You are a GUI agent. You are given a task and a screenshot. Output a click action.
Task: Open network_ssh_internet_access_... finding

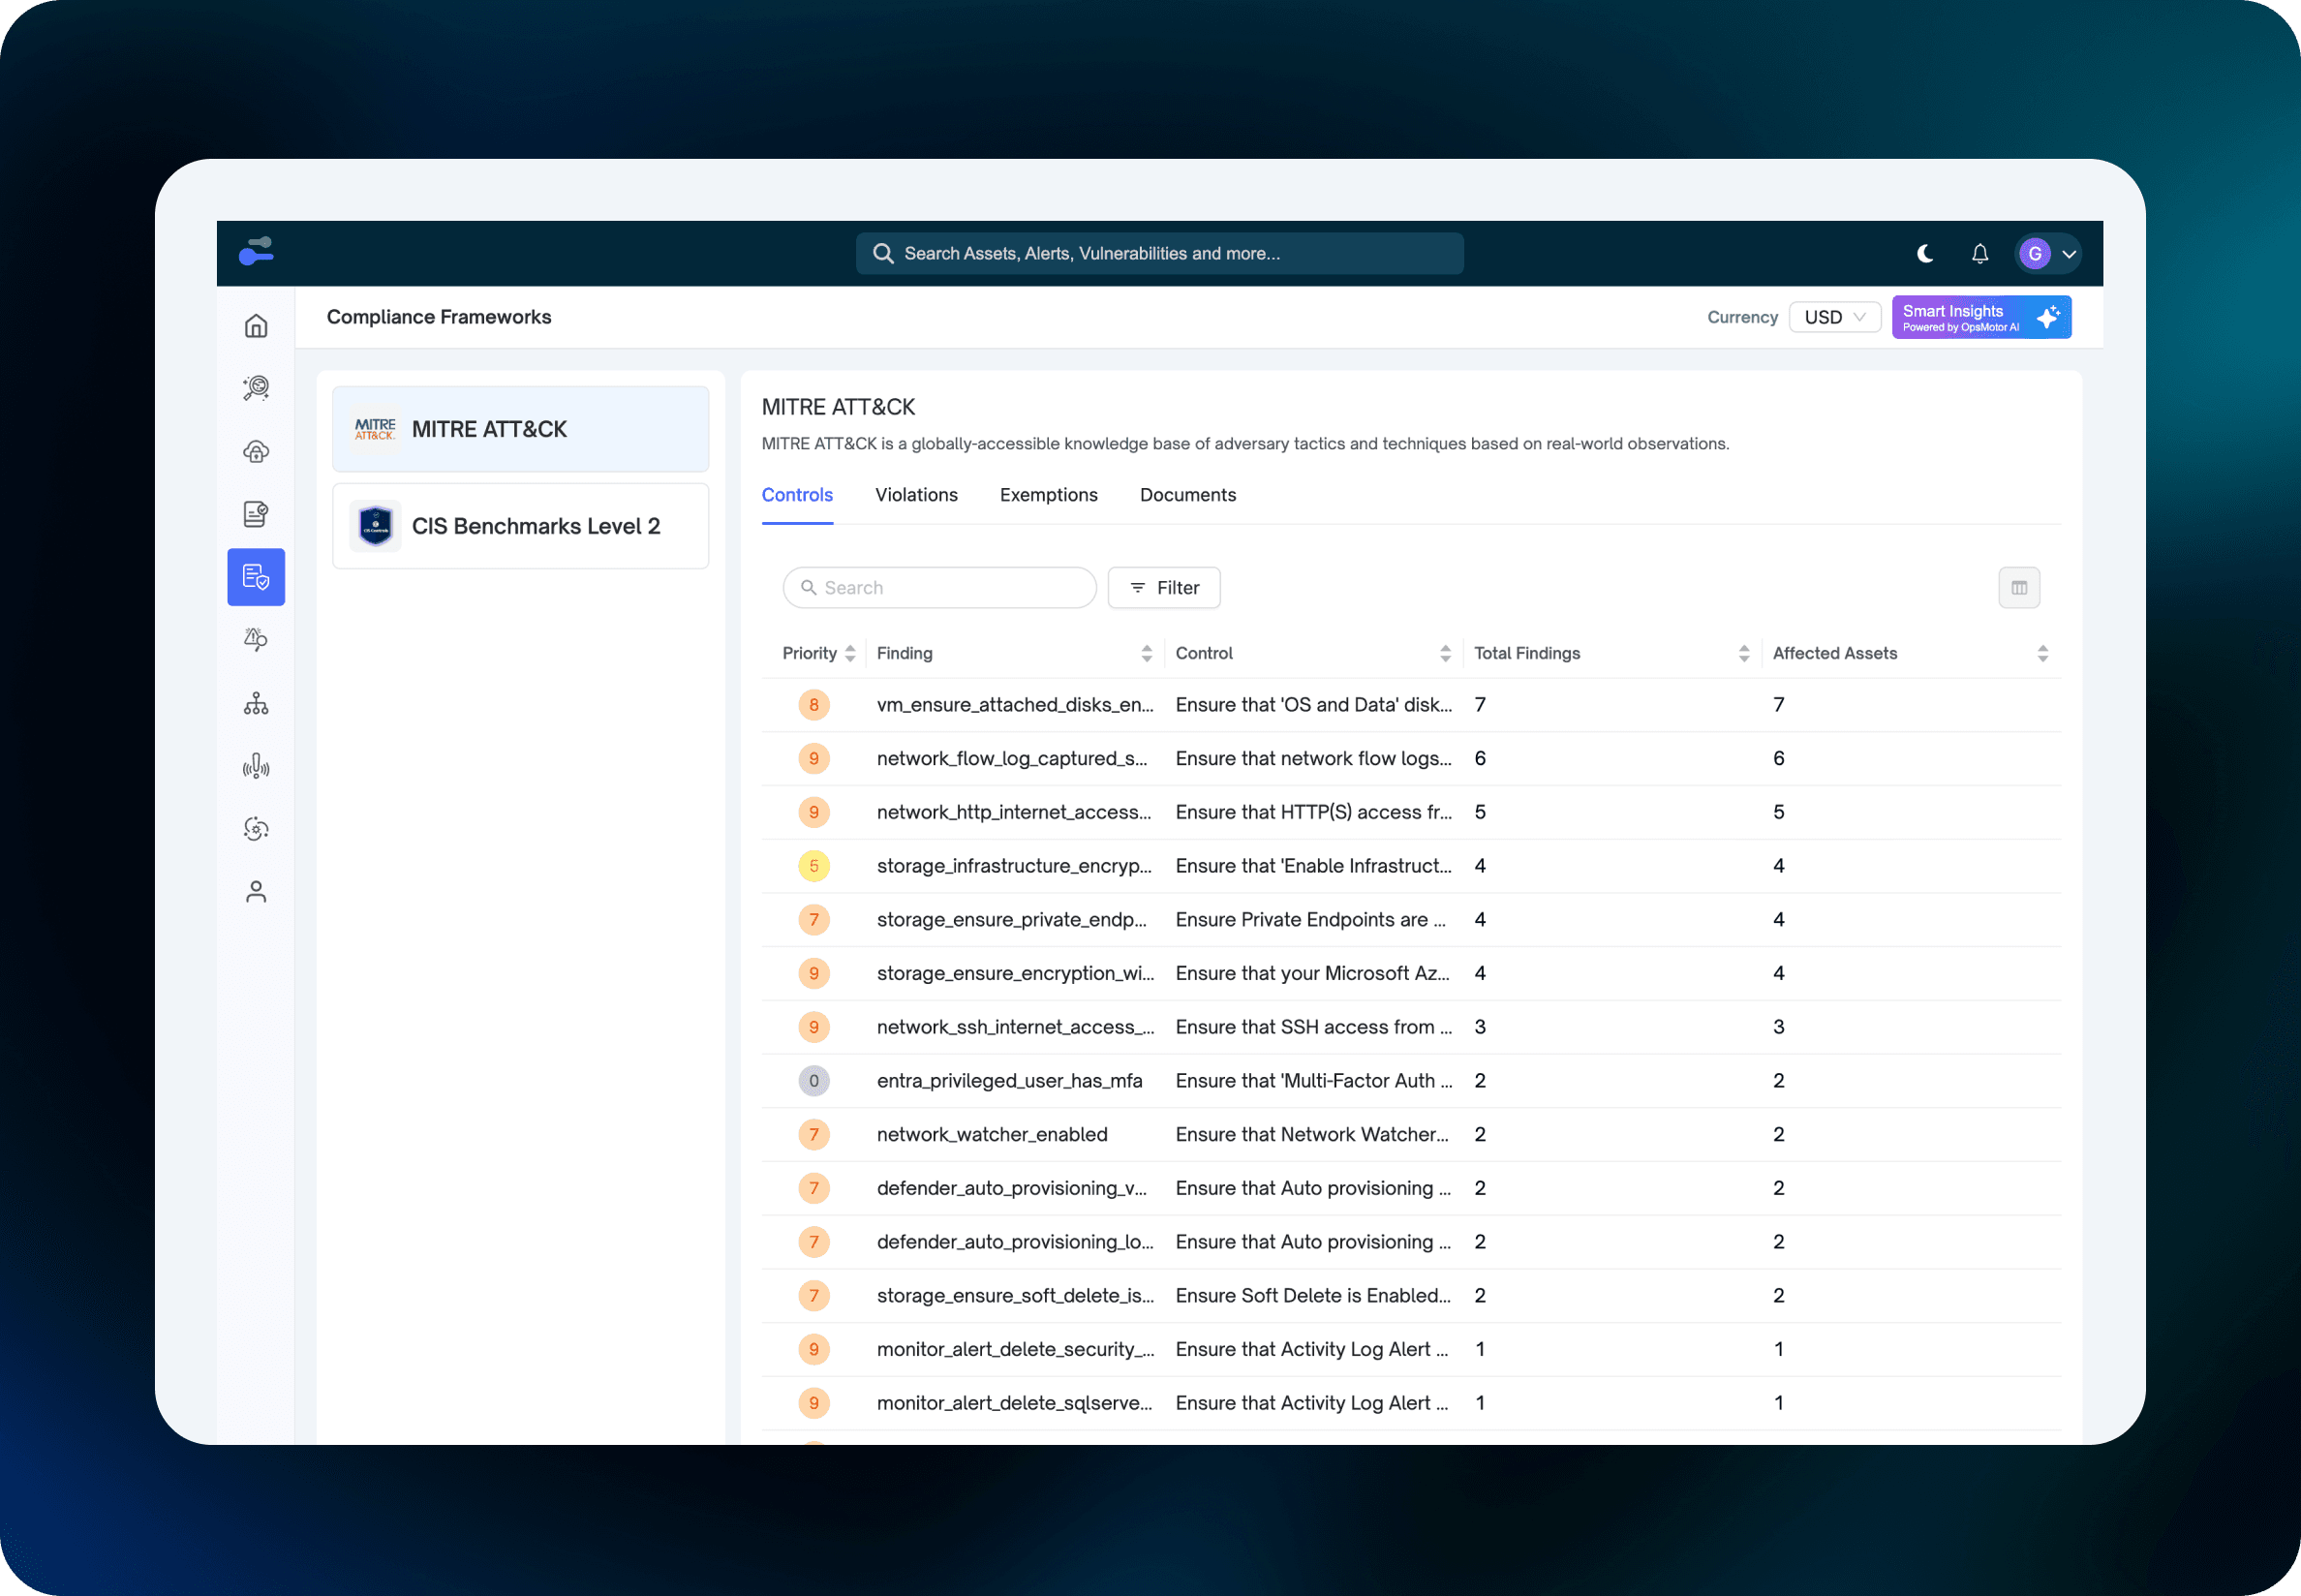tap(1014, 1027)
